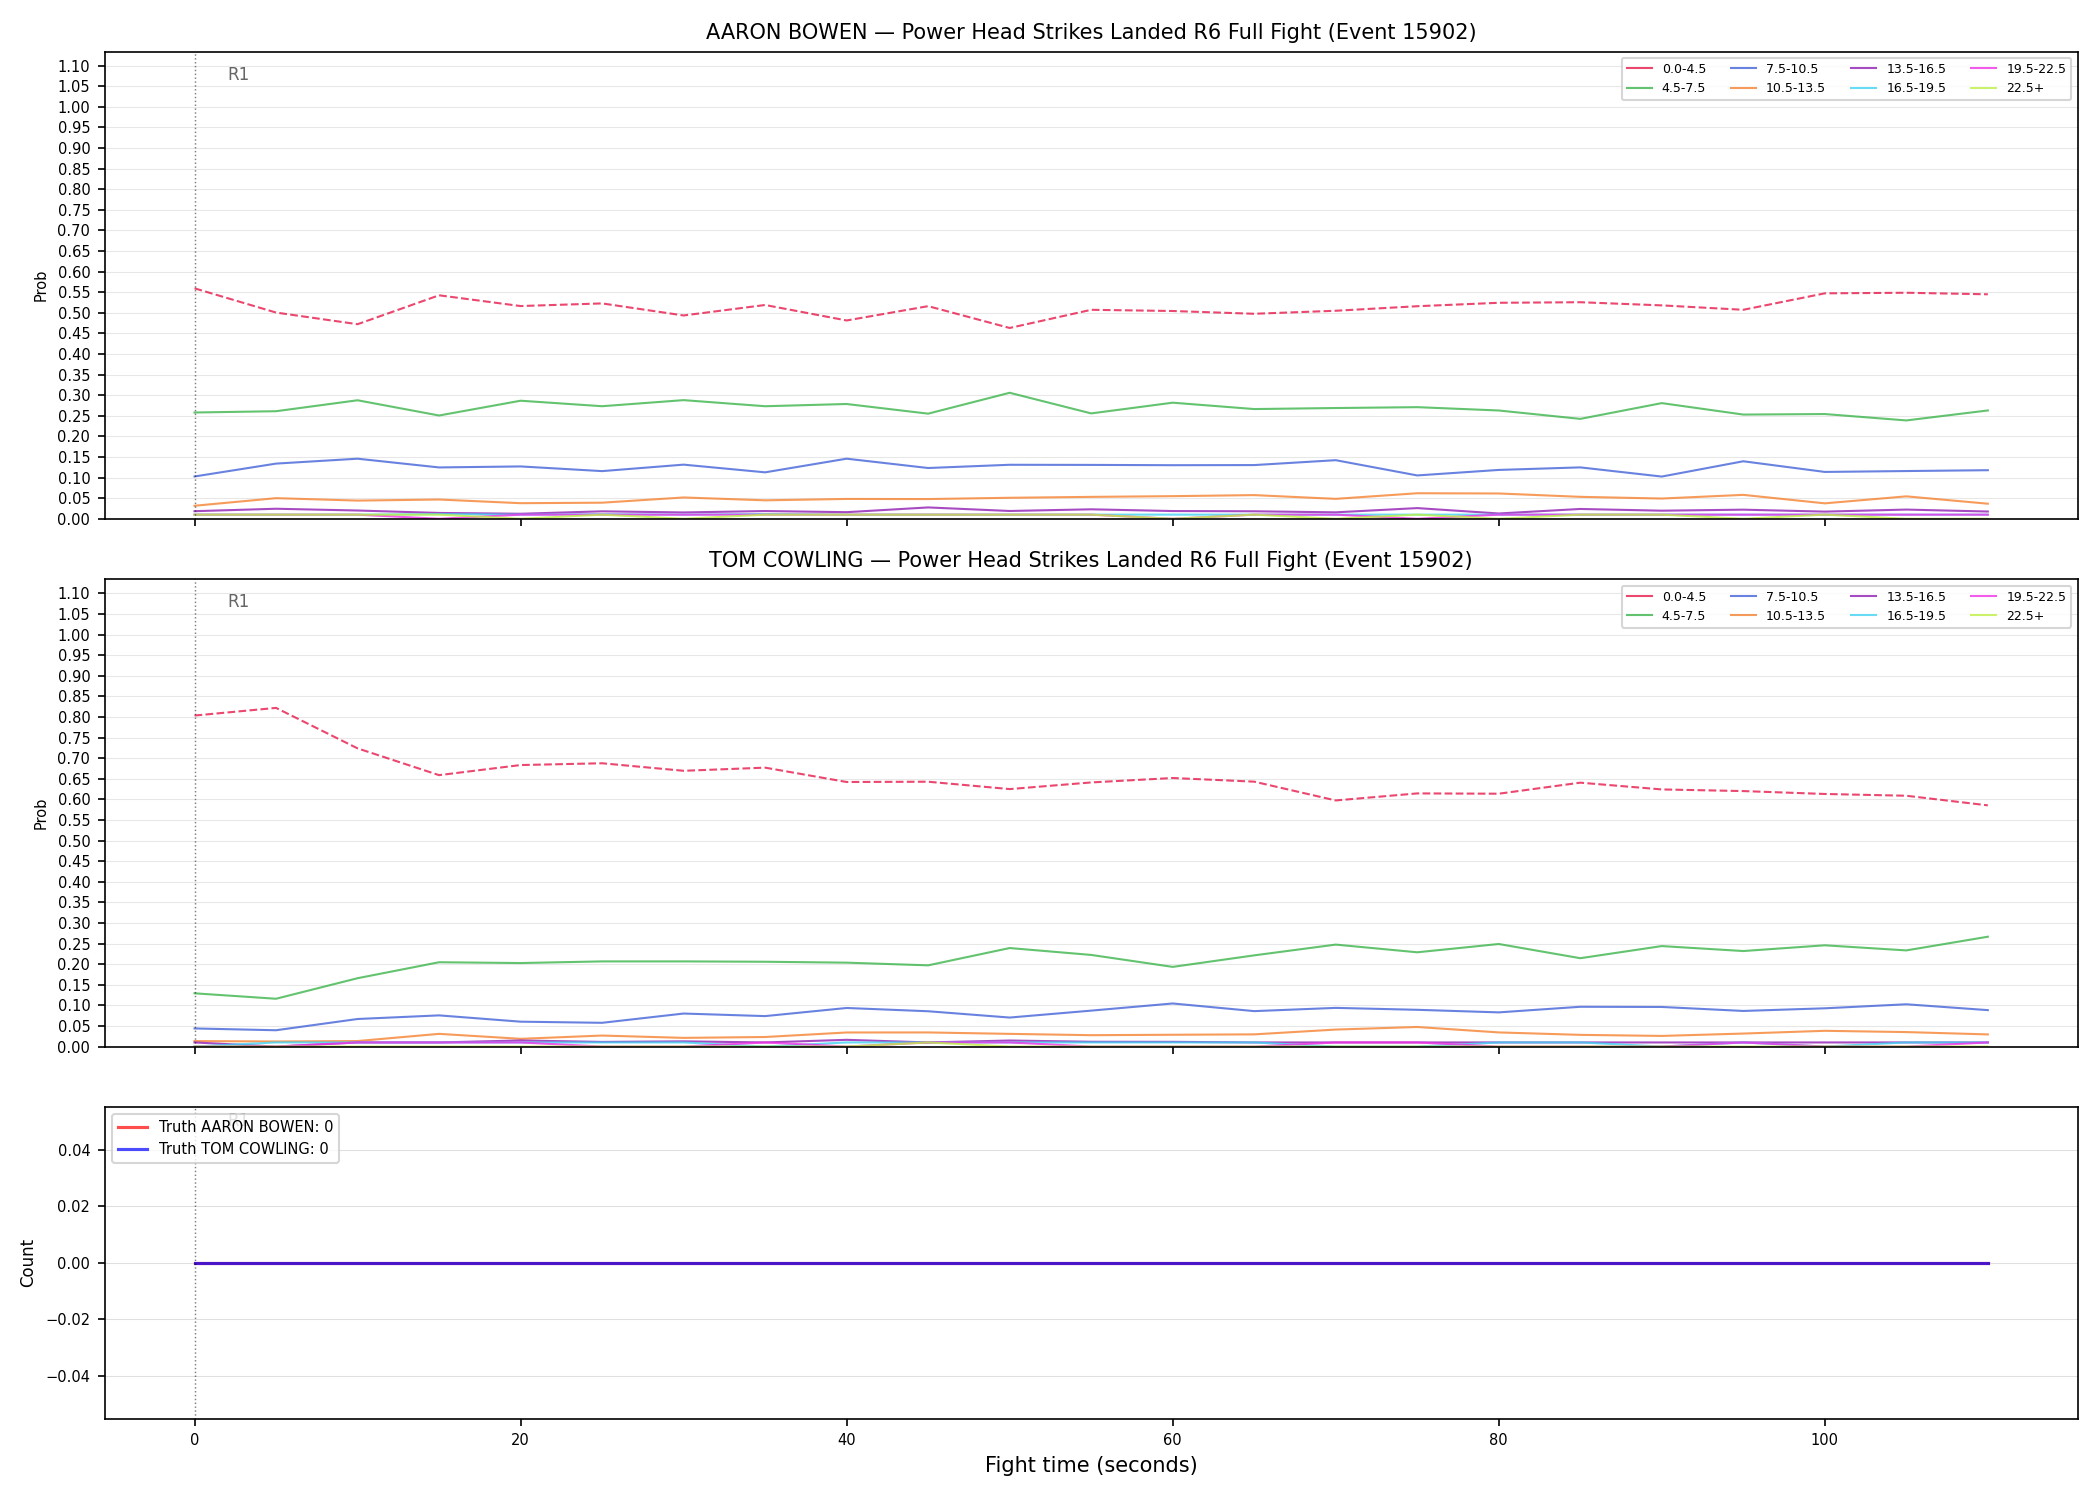The image size is (2100, 1500).
Task: Select 19.5-22.5 label in Tom Cowling legend
Action: [2036, 597]
